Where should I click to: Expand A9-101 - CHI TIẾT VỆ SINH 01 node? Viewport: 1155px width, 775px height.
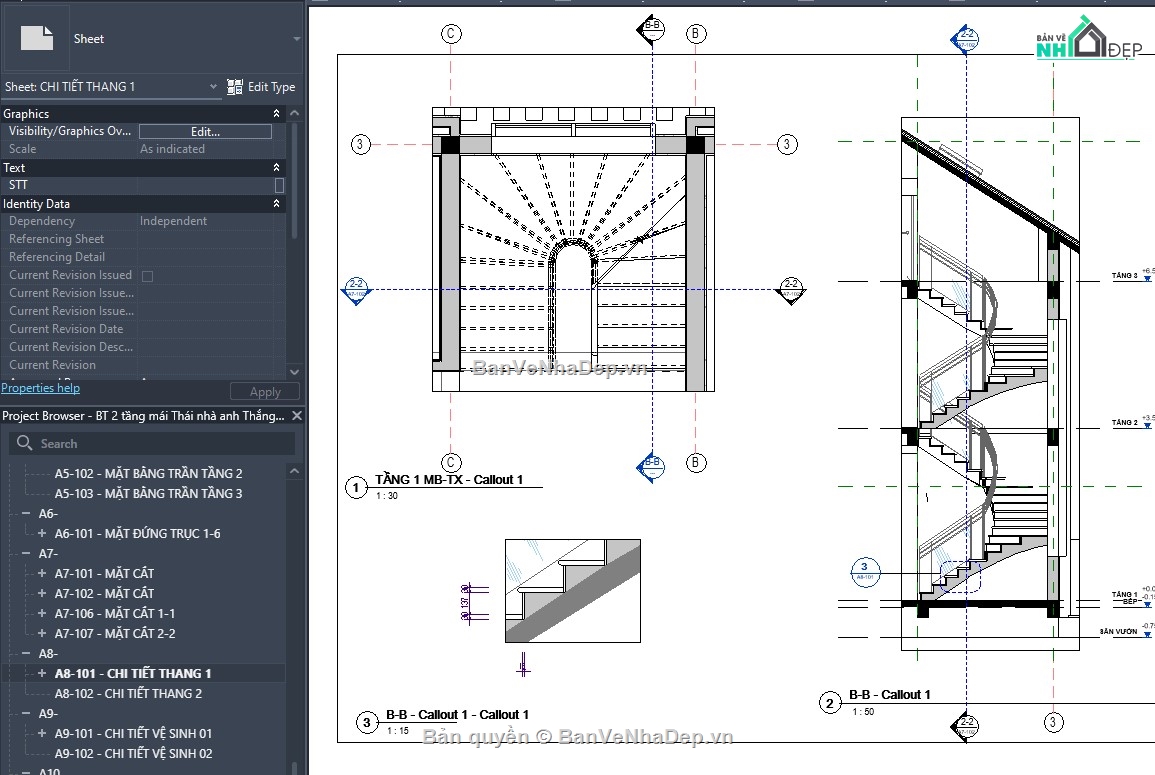[42, 733]
